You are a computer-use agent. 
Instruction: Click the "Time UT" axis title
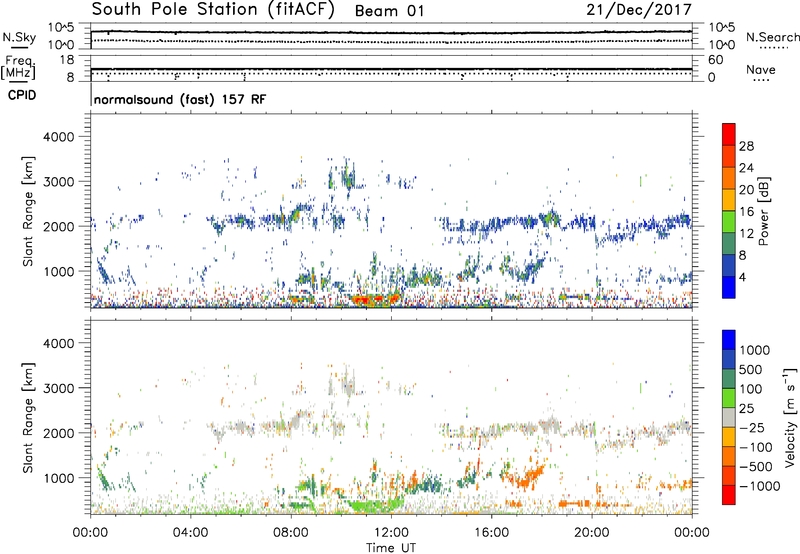pyautogui.click(x=391, y=548)
